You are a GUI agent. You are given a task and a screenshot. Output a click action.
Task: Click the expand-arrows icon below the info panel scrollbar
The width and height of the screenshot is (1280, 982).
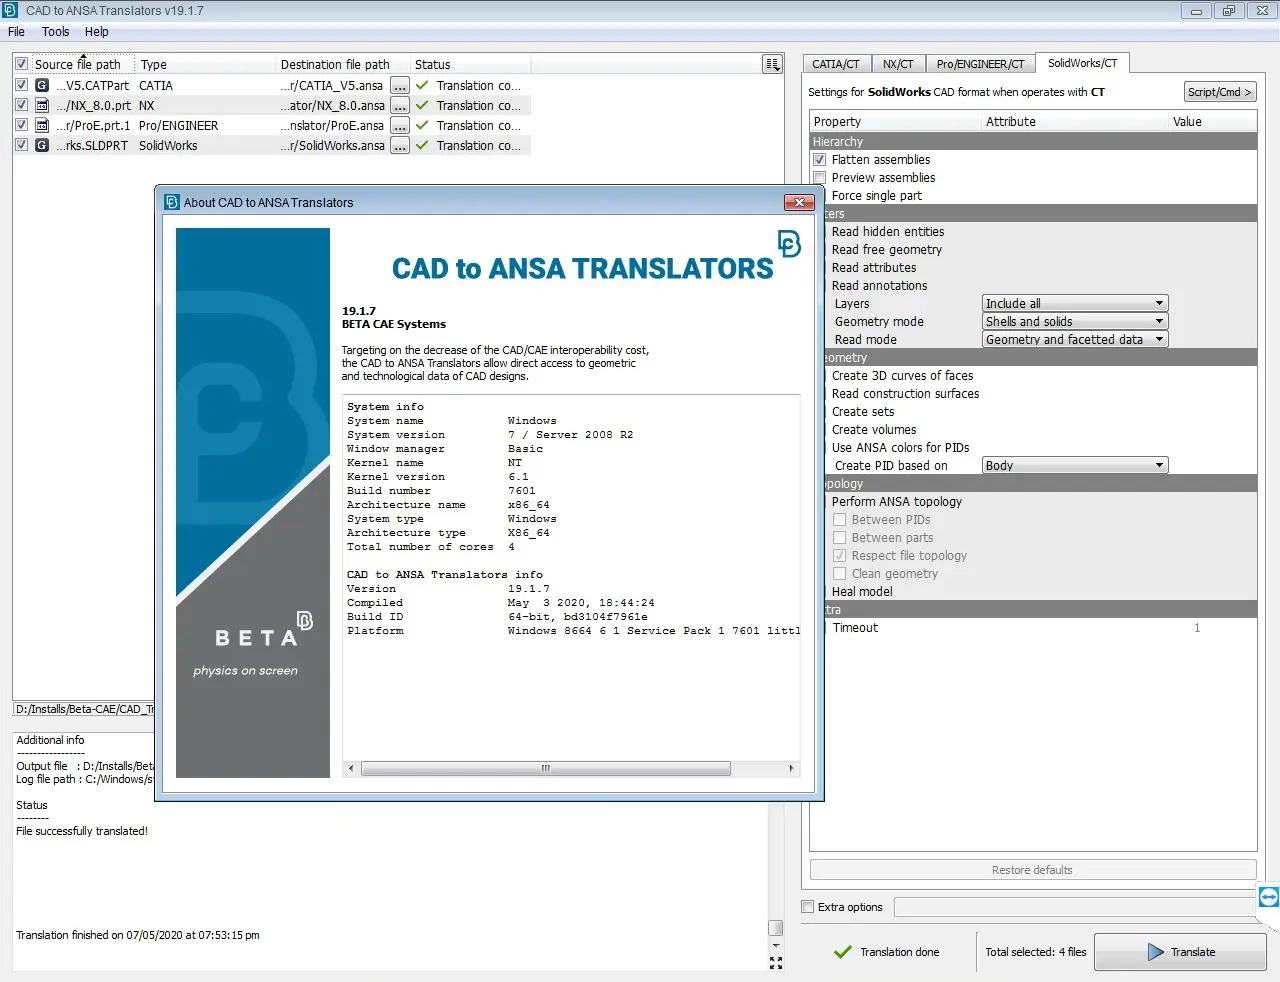coord(776,963)
